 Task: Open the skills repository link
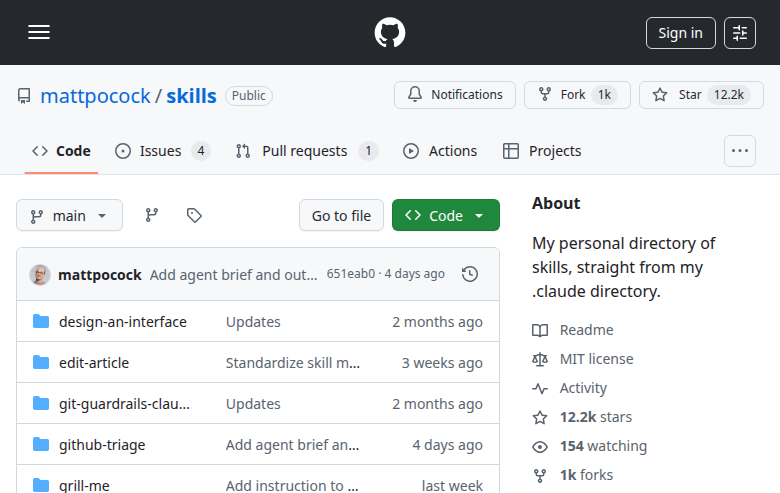(191, 96)
